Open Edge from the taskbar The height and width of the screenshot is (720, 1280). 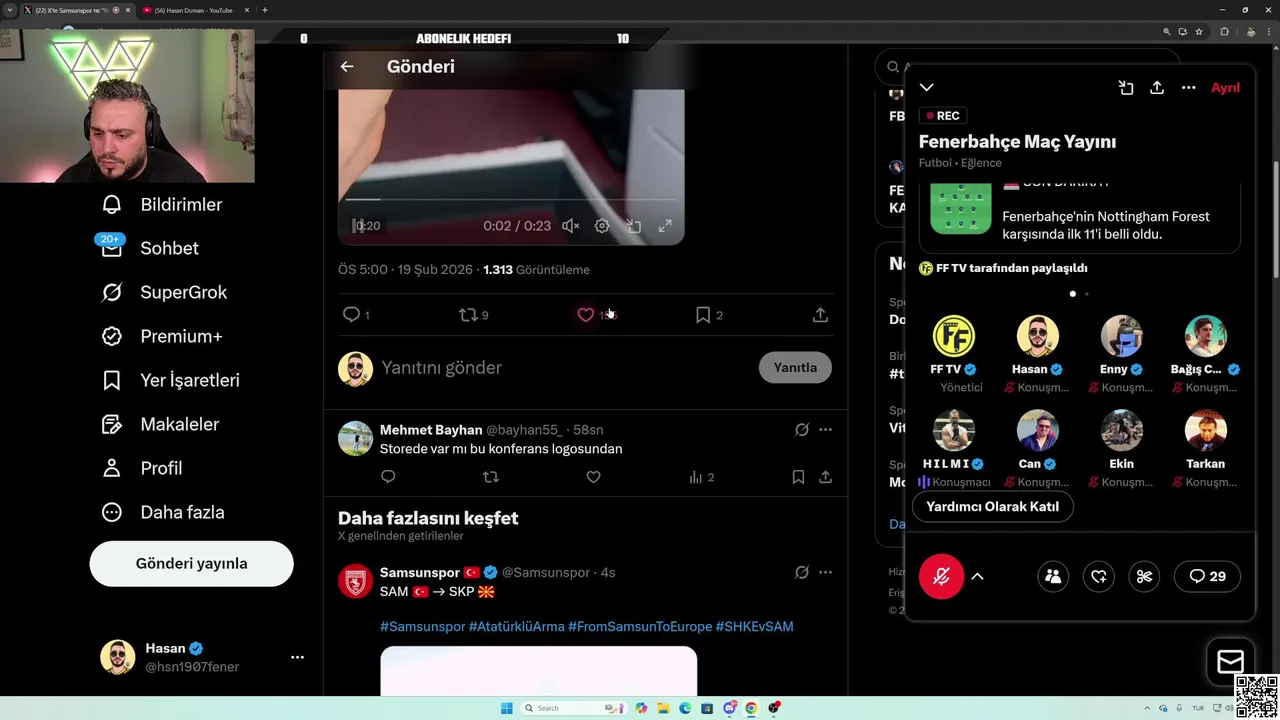click(x=685, y=708)
